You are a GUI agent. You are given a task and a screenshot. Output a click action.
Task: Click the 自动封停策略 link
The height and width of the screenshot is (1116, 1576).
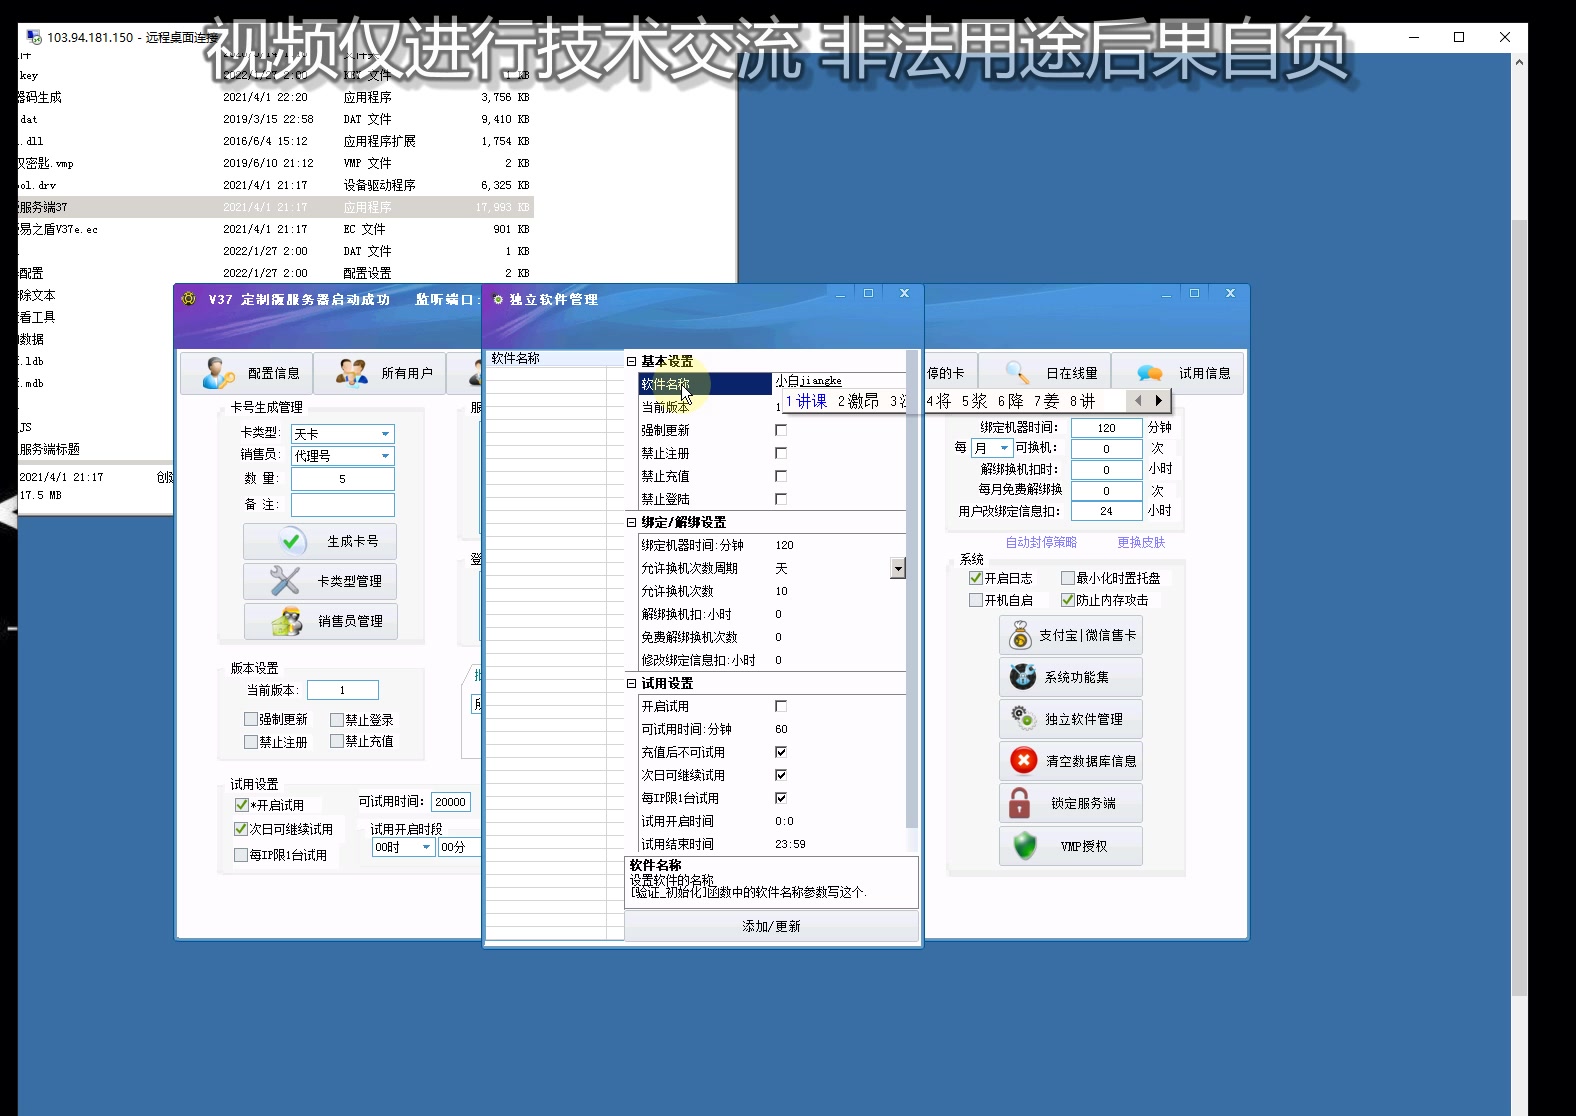coord(1041,542)
